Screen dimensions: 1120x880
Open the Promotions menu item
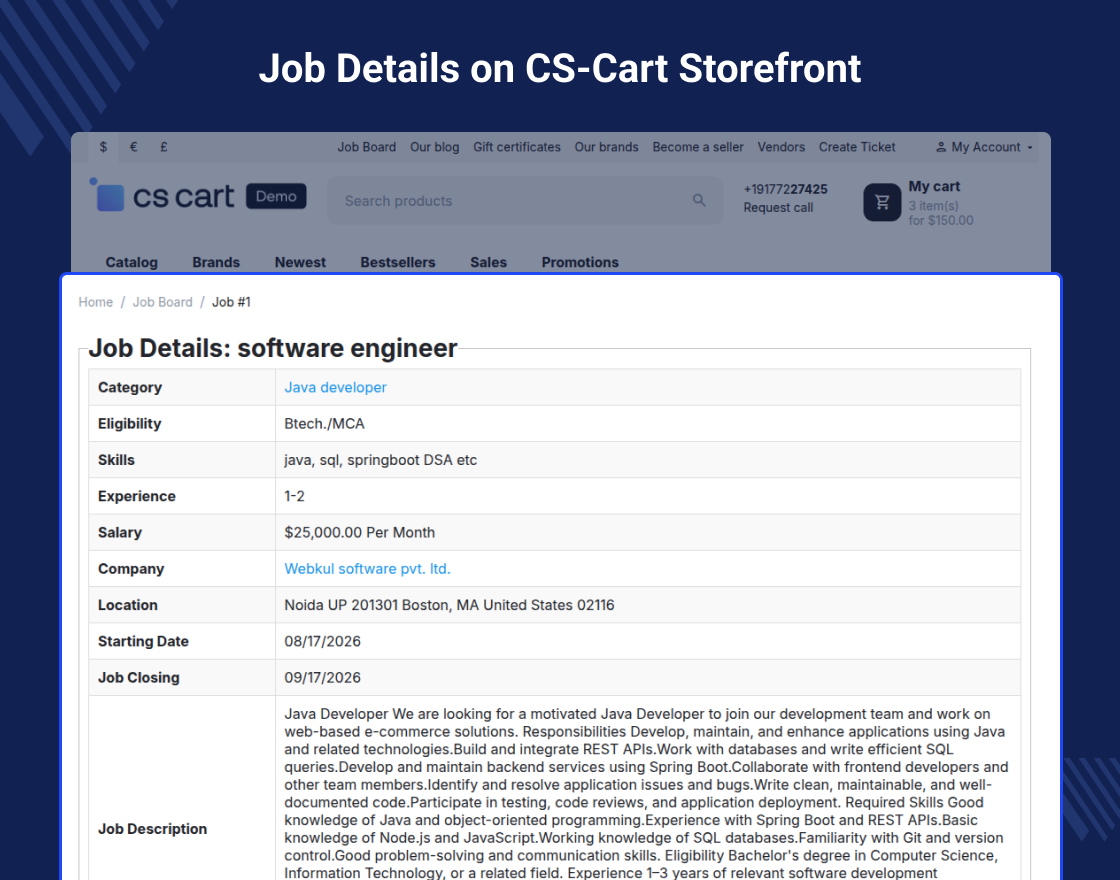click(580, 262)
